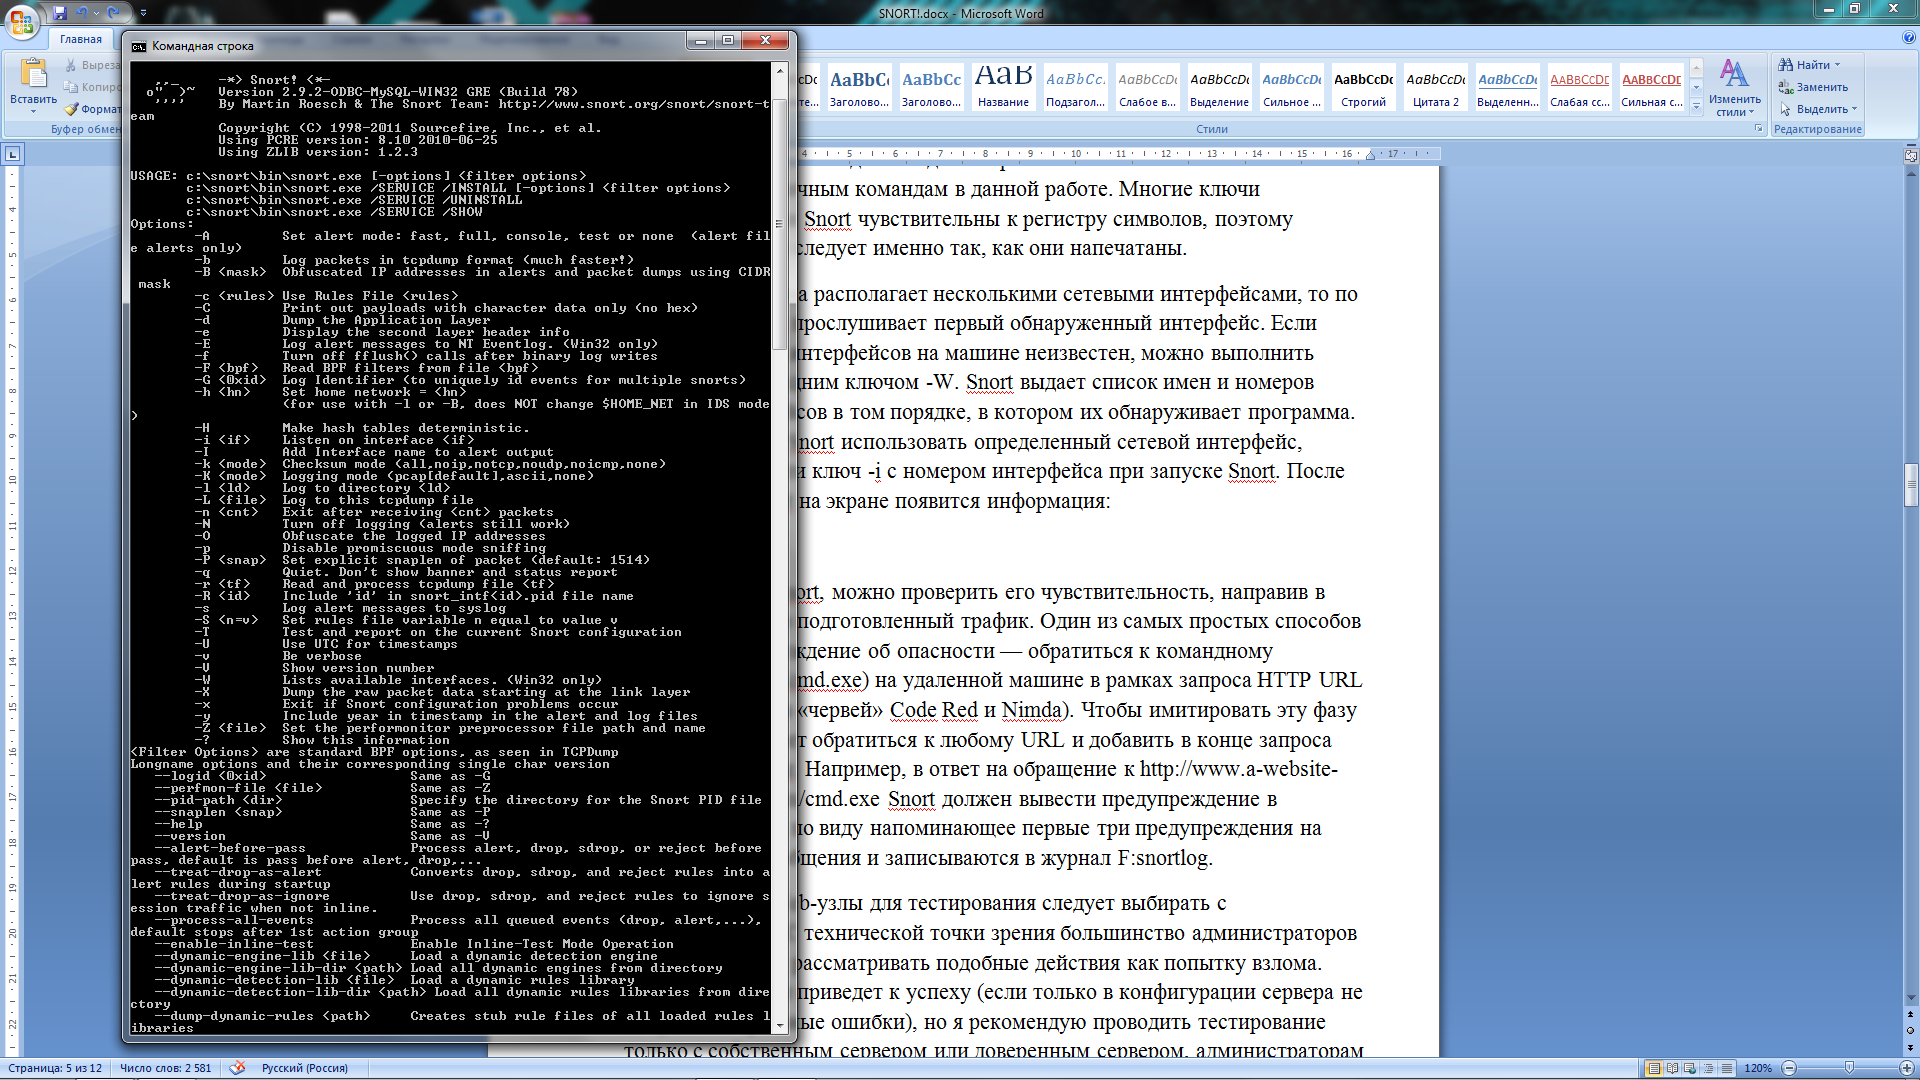Viewport: 1920px width, 1080px height.
Task: Switch to Draft view
Action: point(1726,1068)
